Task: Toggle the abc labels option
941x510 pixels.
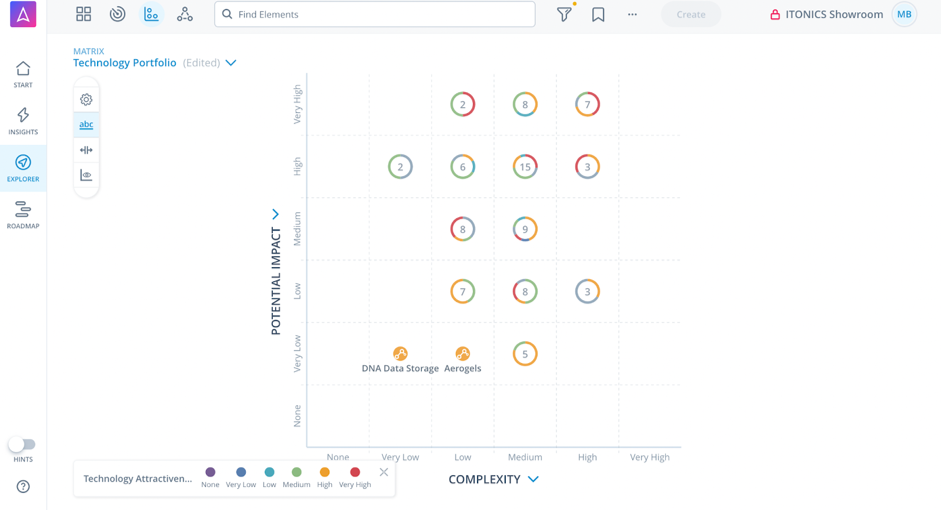Action: 86,125
